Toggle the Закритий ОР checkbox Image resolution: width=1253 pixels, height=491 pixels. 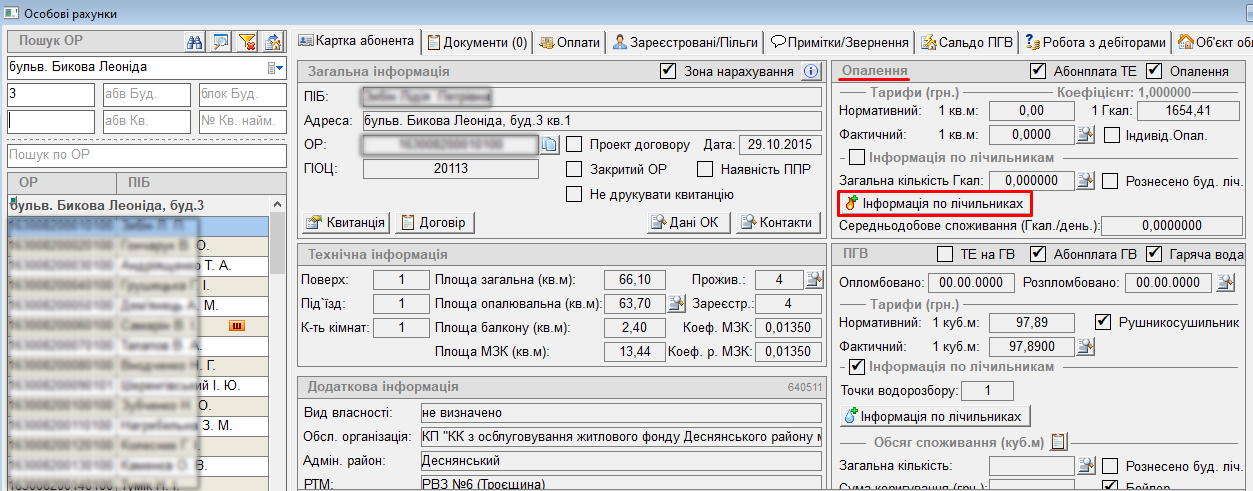coord(574,169)
